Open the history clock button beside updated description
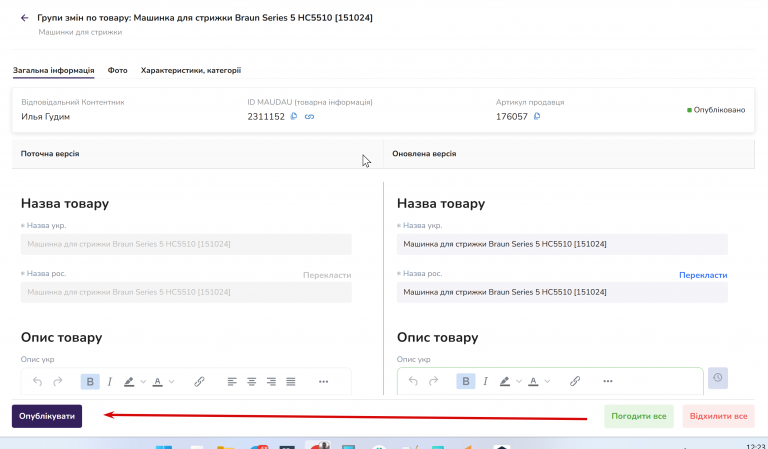This screenshot has height=449, width=768. (718, 378)
